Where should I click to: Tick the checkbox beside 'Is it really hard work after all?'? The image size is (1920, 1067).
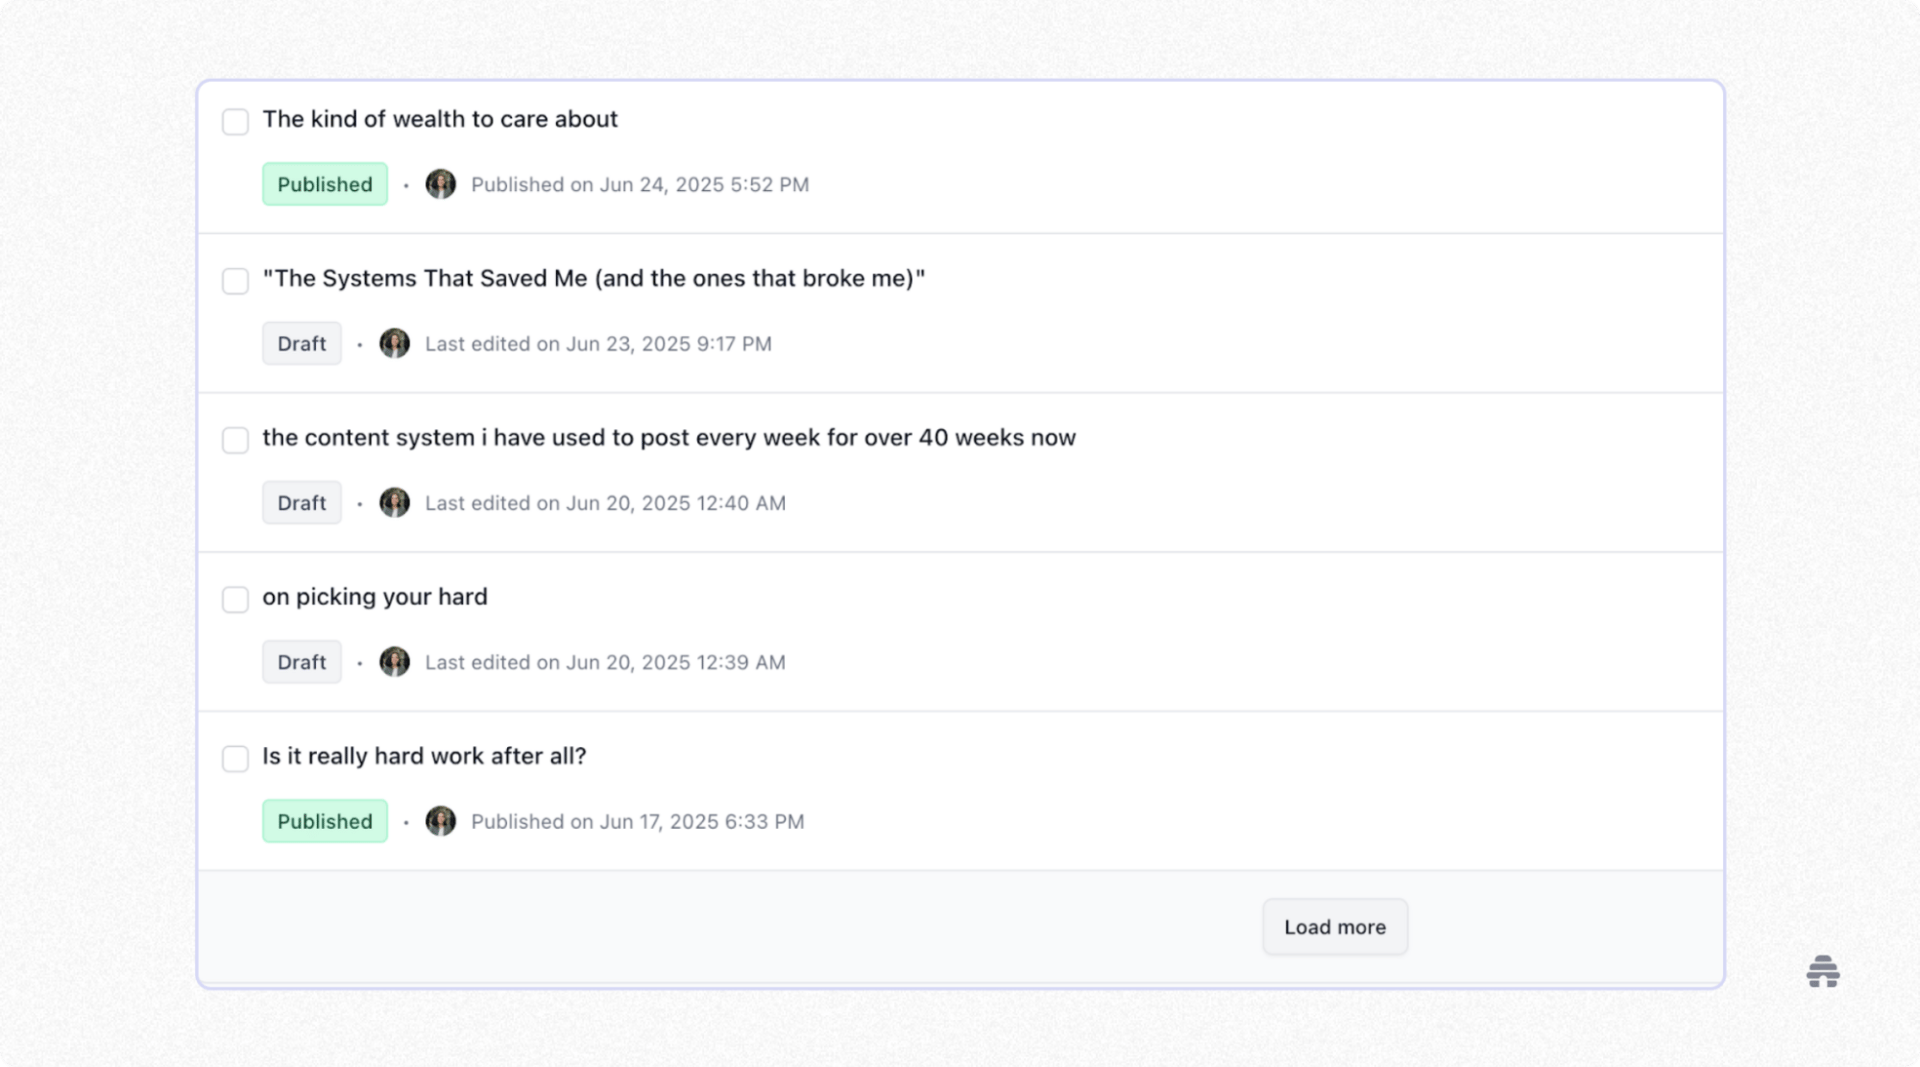click(x=235, y=759)
